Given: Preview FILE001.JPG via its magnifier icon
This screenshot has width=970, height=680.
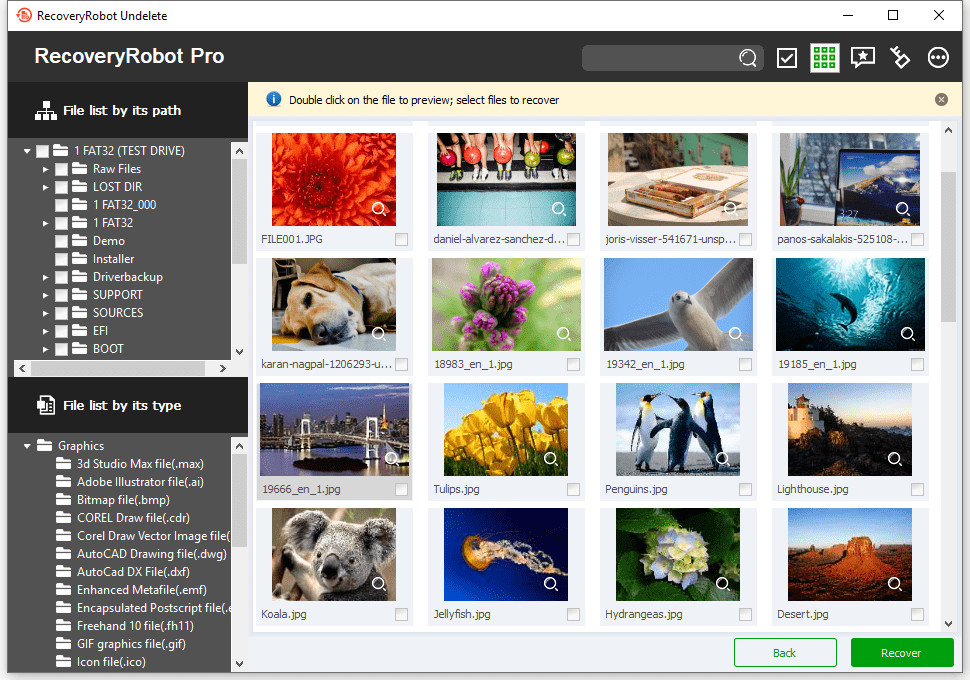Looking at the screenshot, I should coord(379,209).
